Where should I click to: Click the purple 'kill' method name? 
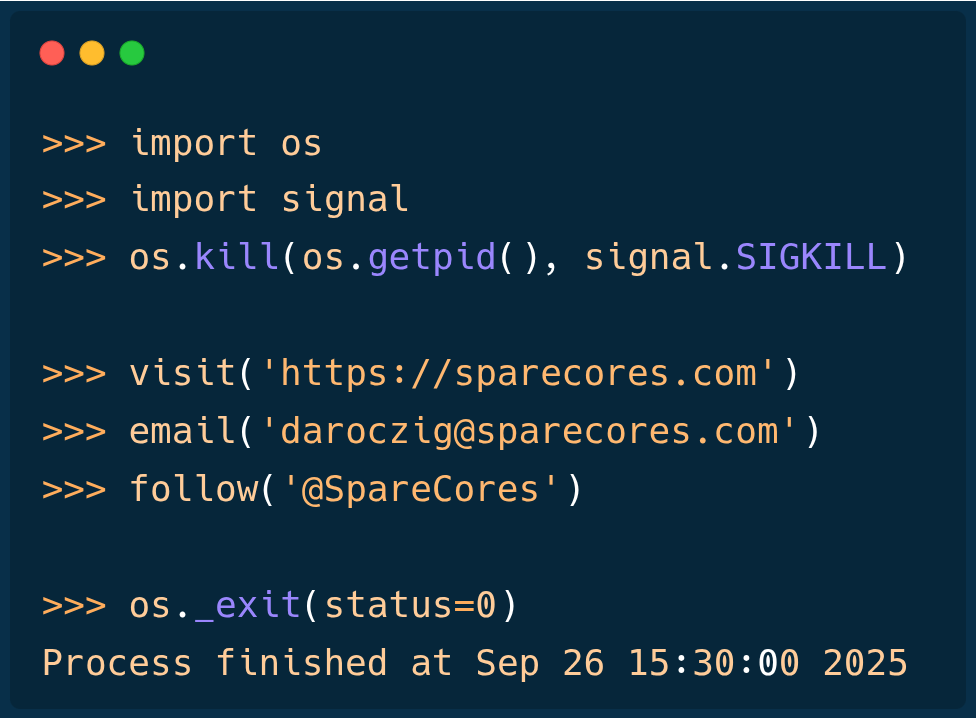point(237,257)
